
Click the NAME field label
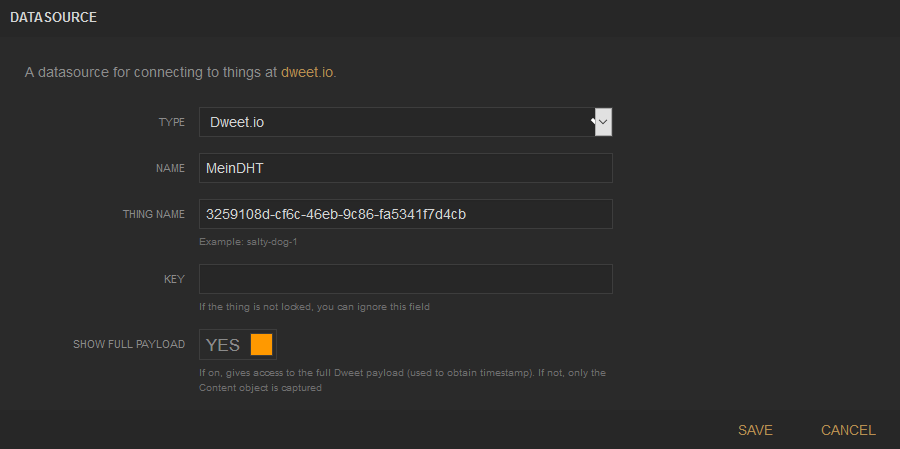pos(171,168)
